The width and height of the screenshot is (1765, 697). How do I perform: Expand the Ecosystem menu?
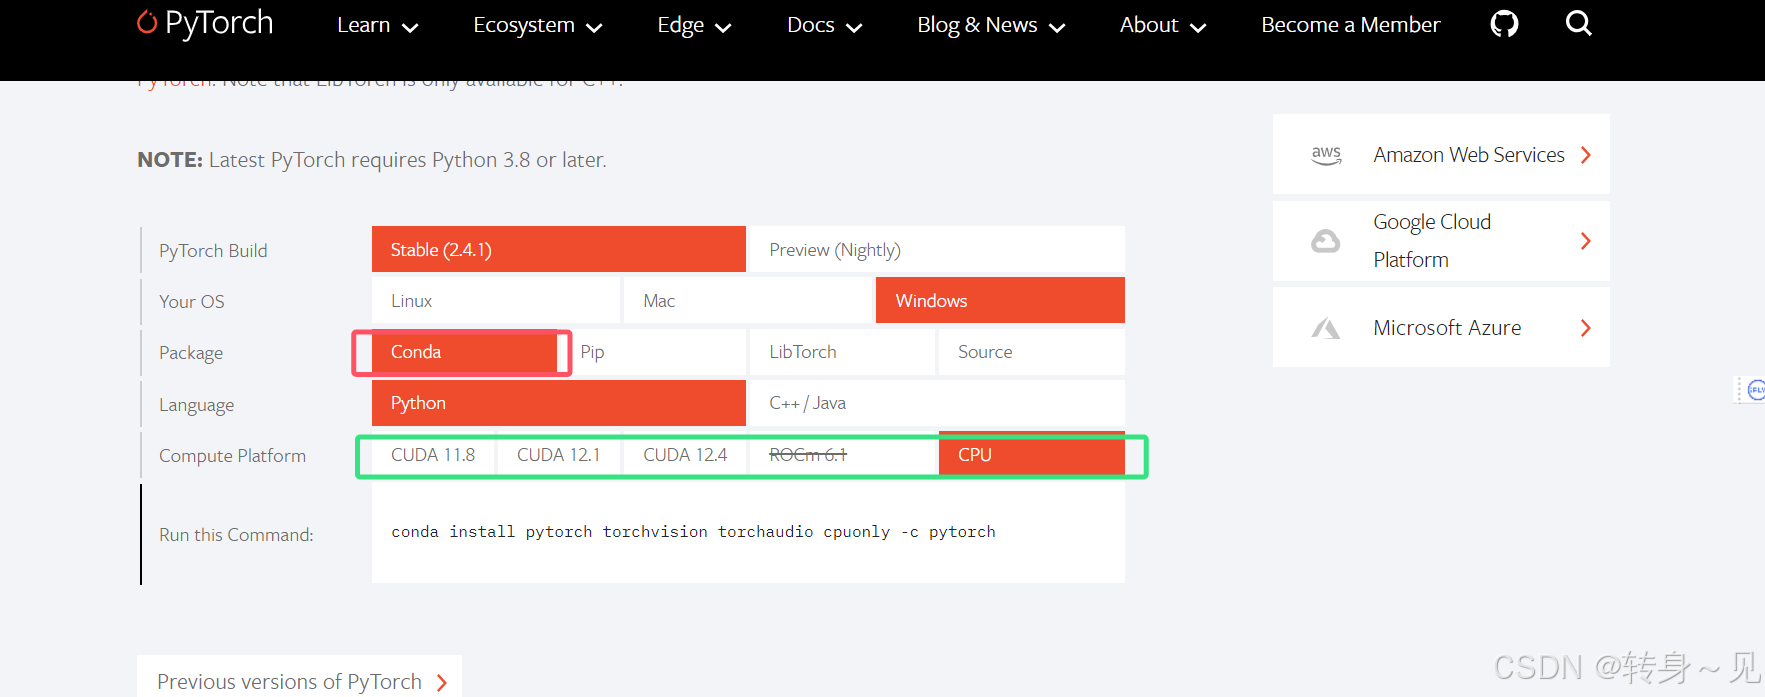538,25
